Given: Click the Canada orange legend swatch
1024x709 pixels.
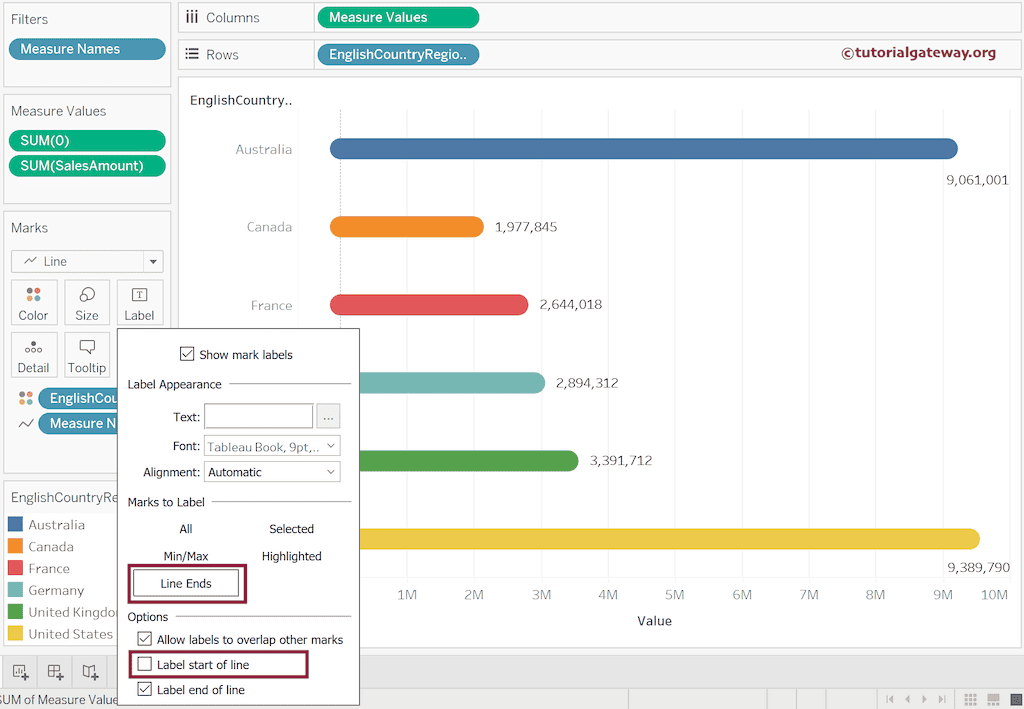Looking at the screenshot, I should 16,546.
